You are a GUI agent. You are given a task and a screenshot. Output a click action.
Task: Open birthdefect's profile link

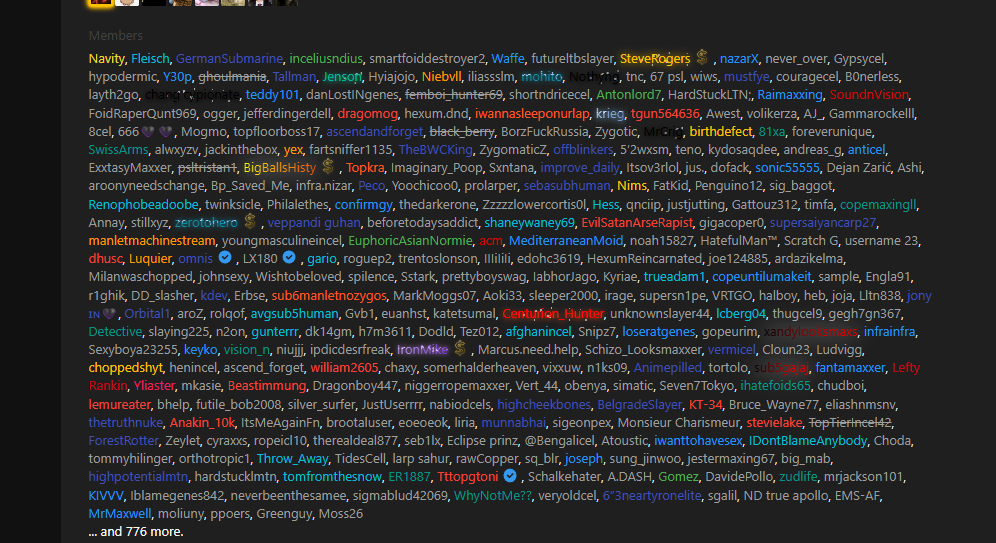click(720, 131)
